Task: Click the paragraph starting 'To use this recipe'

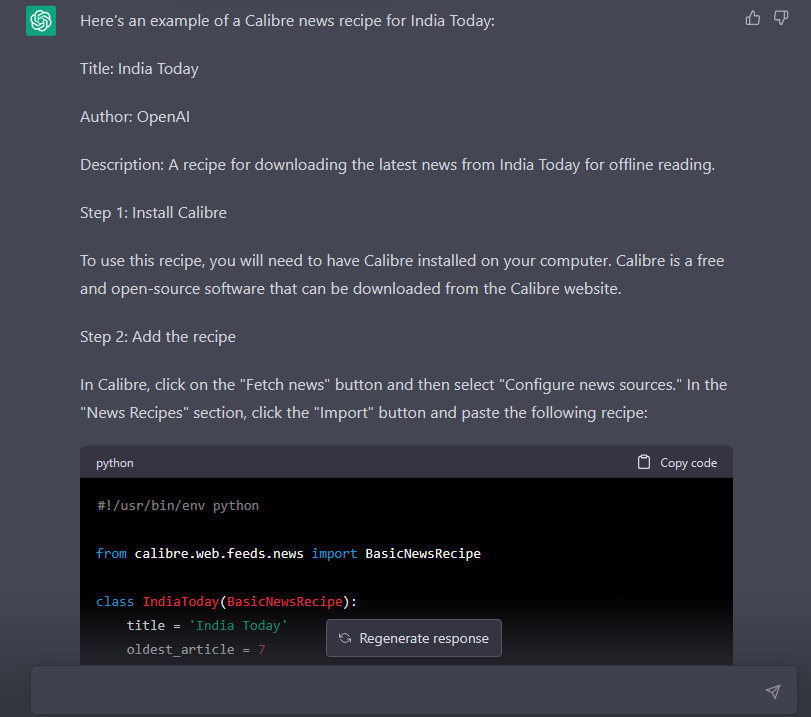Action: (402, 275)
